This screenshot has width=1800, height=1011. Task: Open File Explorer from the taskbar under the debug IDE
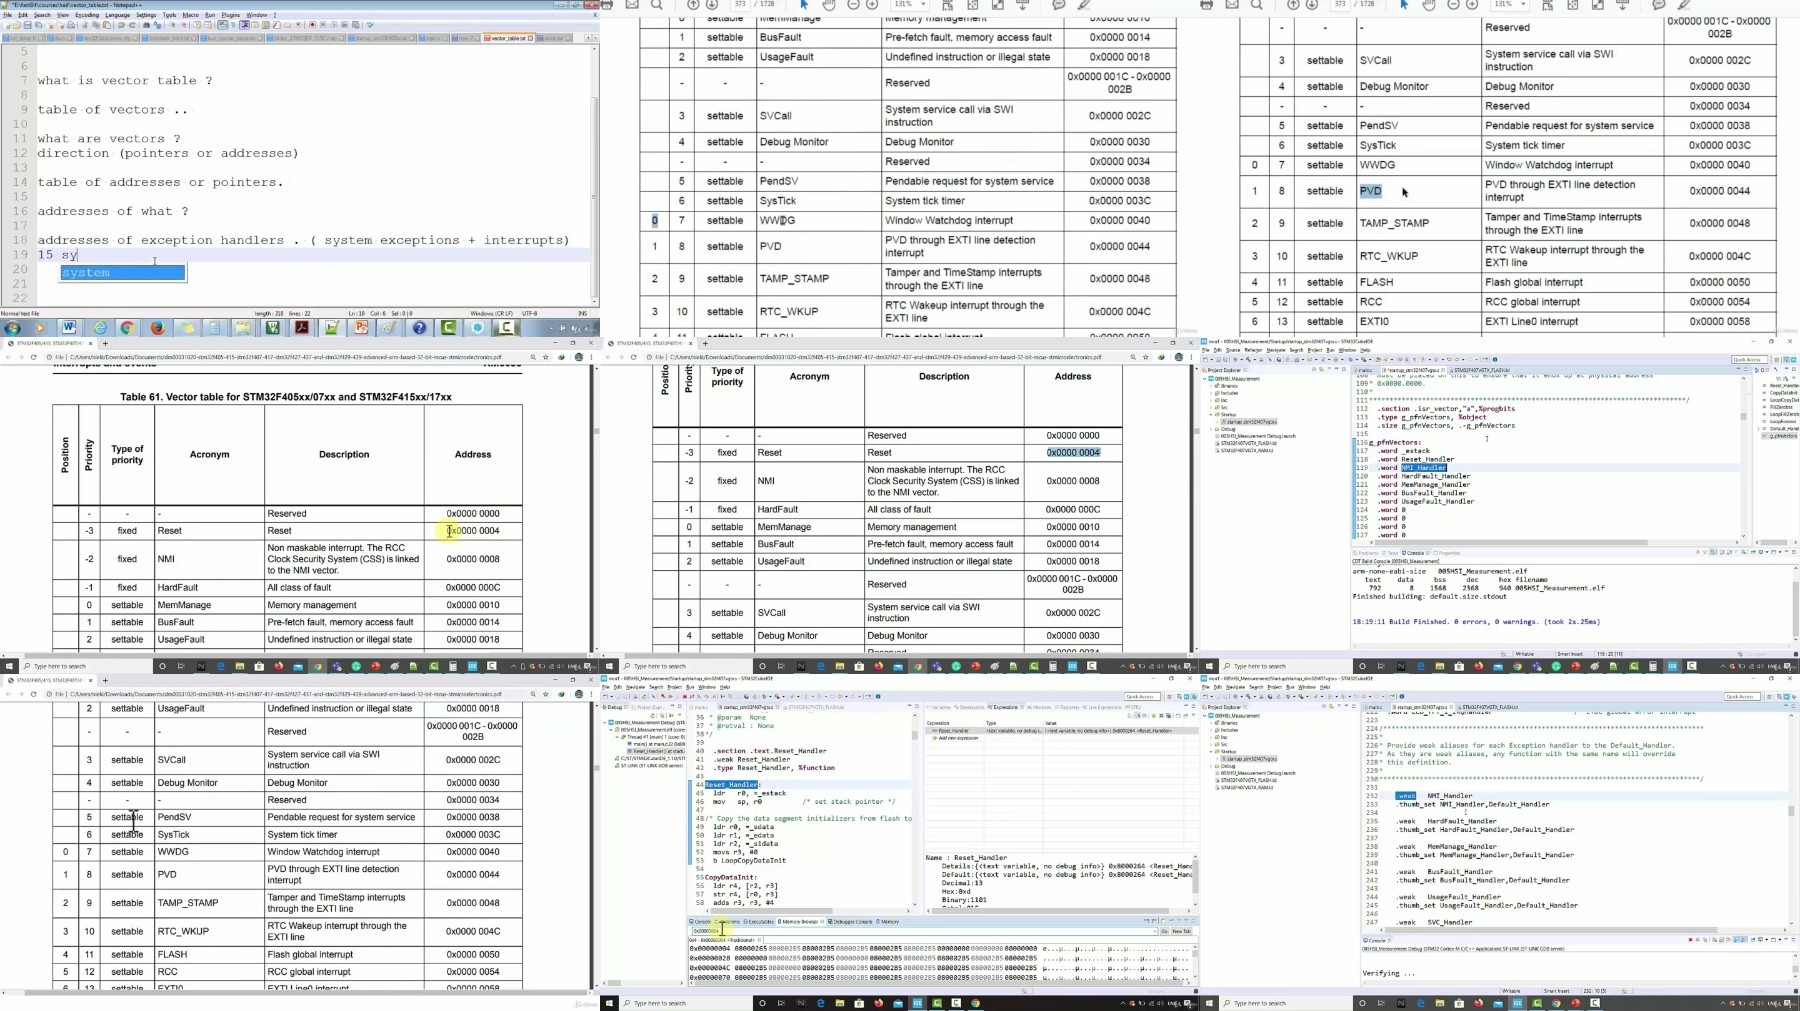(x=840, y=1003)
